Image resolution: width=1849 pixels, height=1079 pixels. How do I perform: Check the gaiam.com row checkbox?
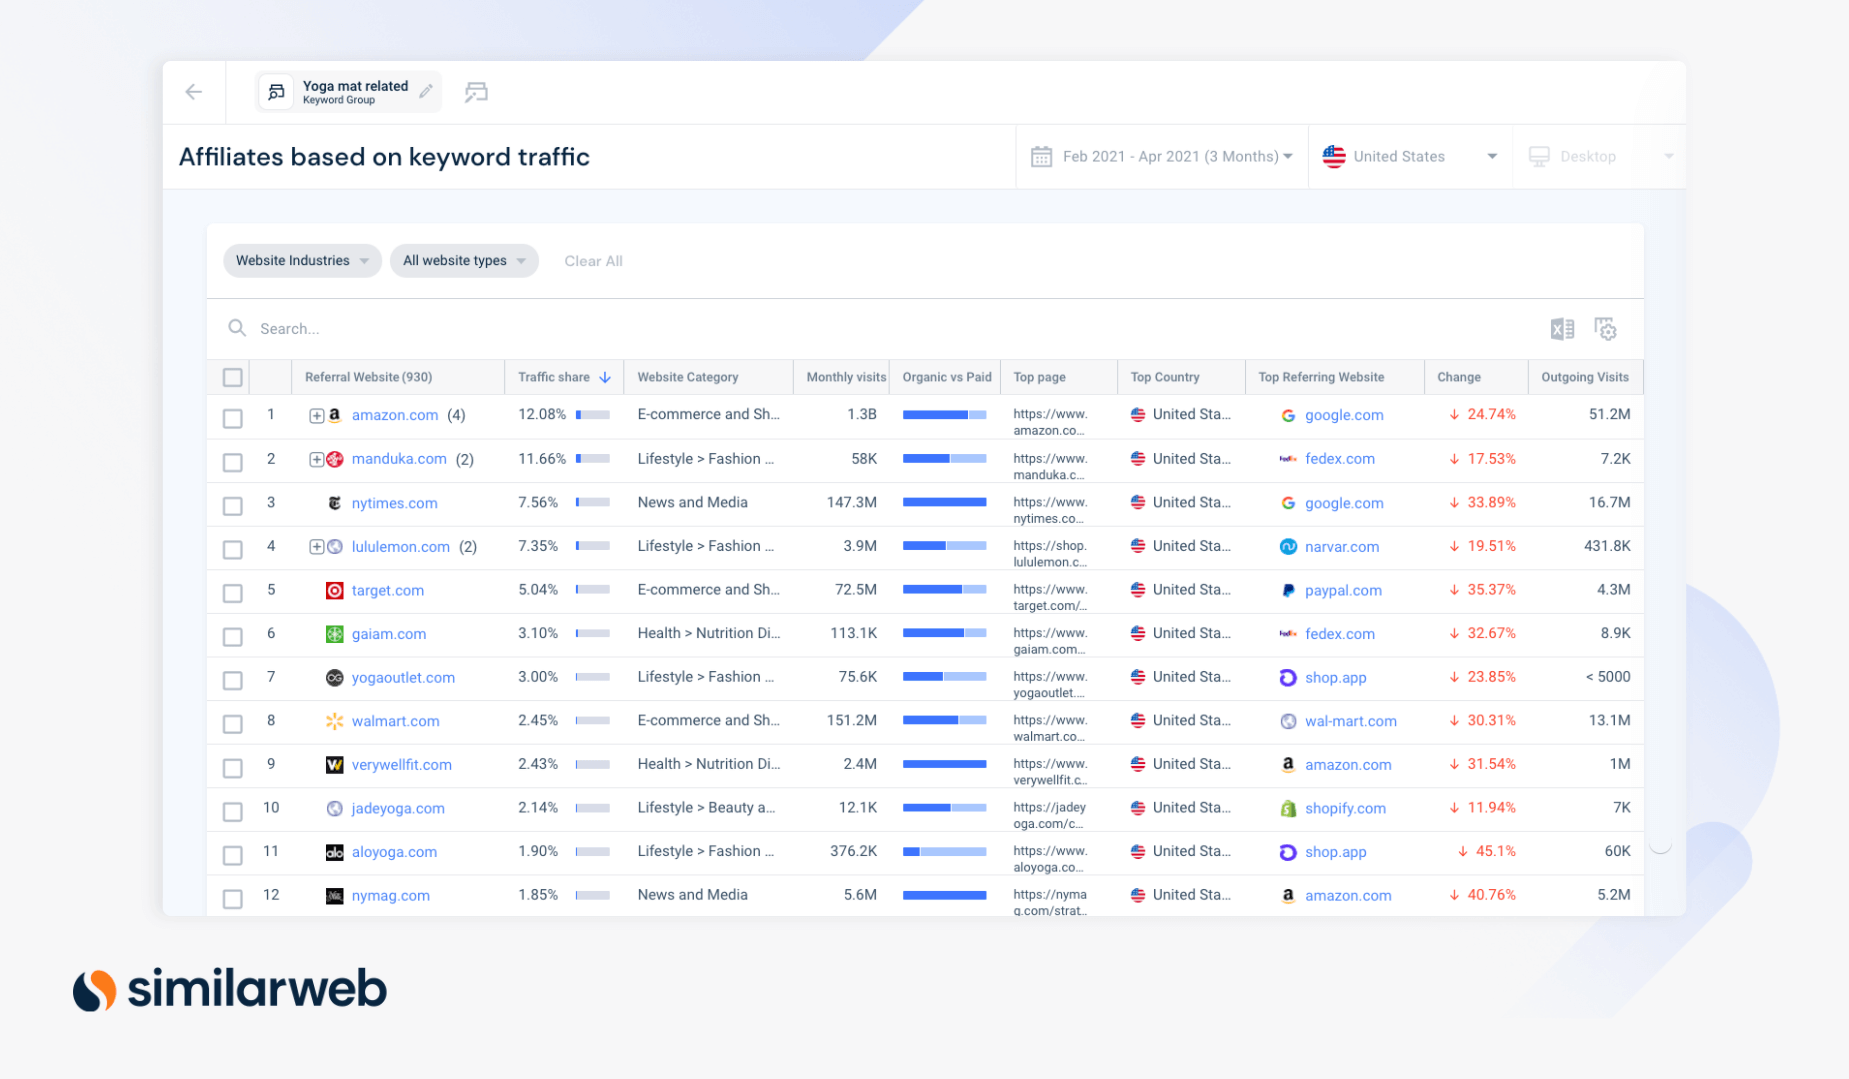tap(233, 636)
